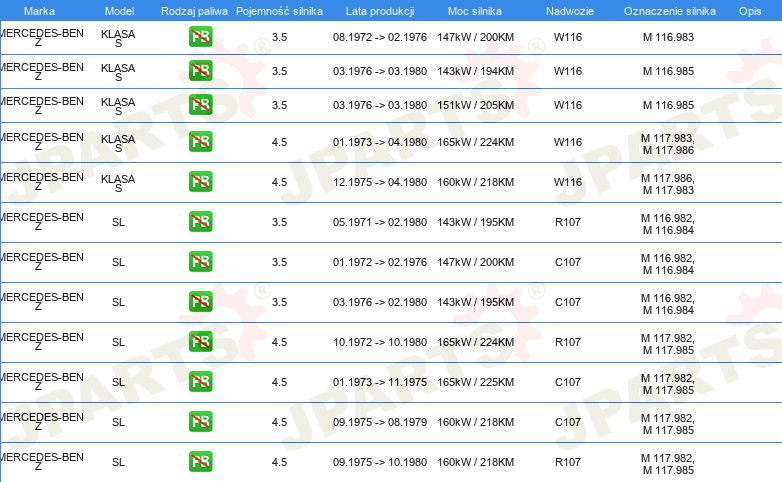The image size is (782, 482).
Task: Select fuel icon in 09.1975 -> 10.1980 row
Action: [200, 461]
